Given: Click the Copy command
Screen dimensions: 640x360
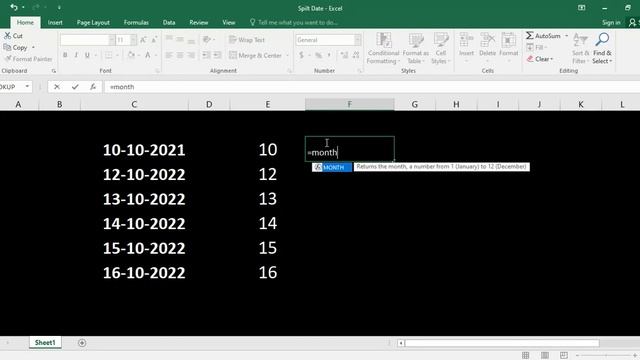Looking at the screenshot, I should (x=16, y=47).
